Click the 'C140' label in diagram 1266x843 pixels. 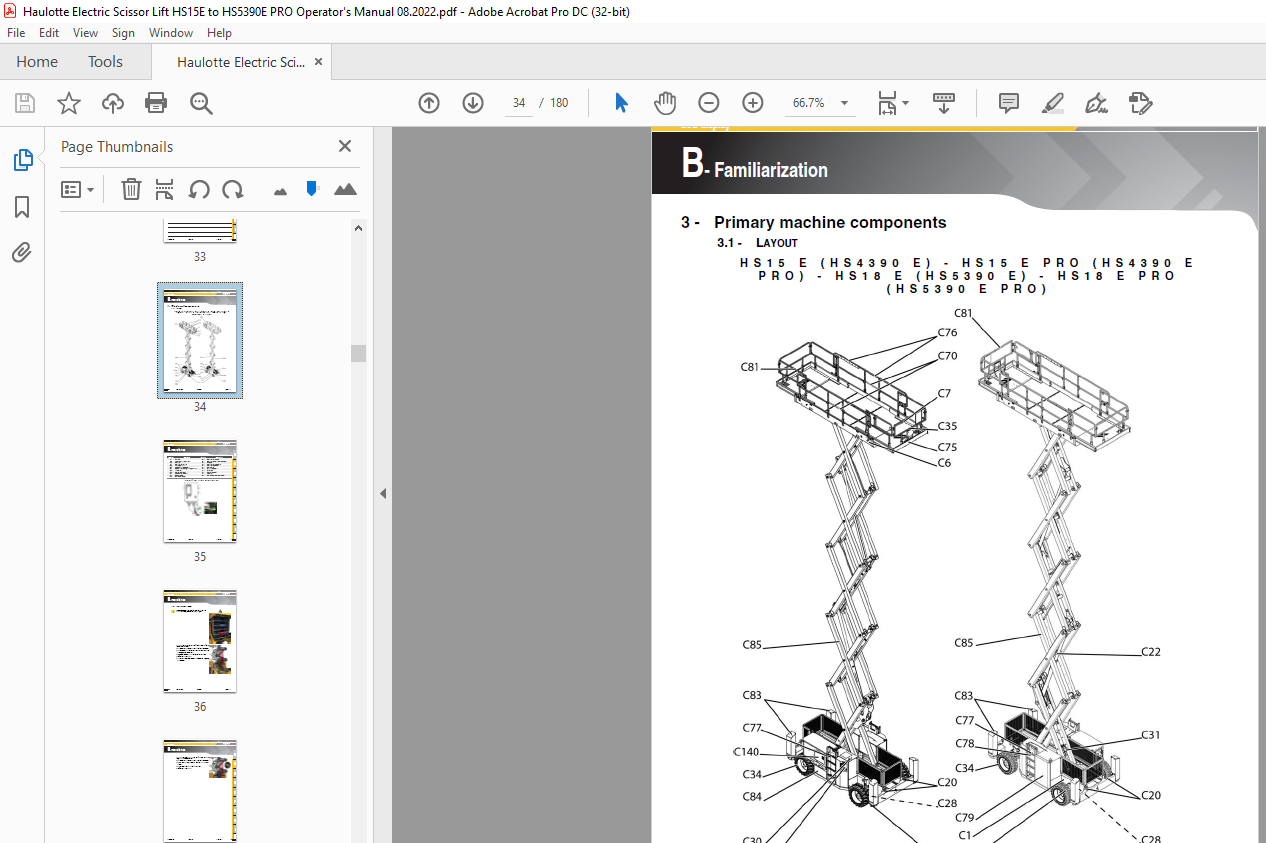[747, 752]
